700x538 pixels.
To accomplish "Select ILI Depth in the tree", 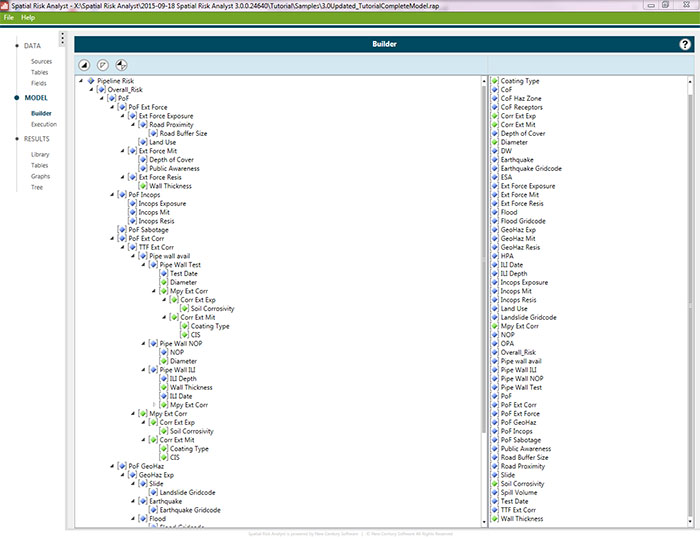I will click(183, 378).
